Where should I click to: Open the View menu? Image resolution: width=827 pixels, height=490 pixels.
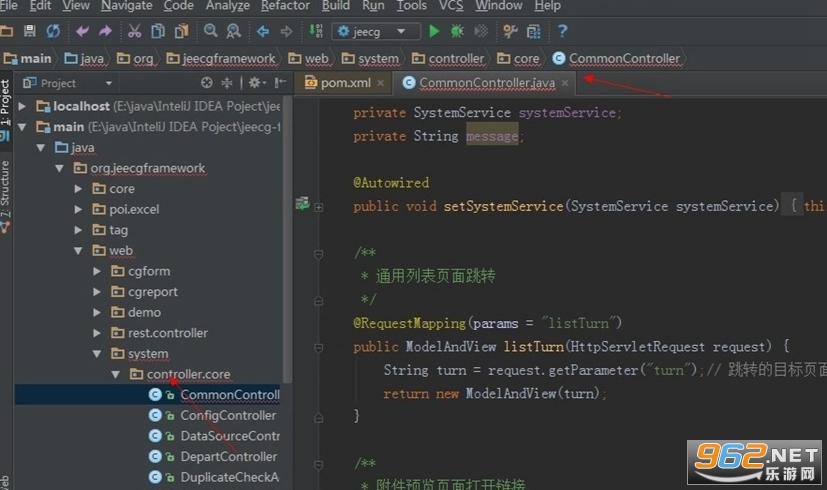[x=76, y=6]
